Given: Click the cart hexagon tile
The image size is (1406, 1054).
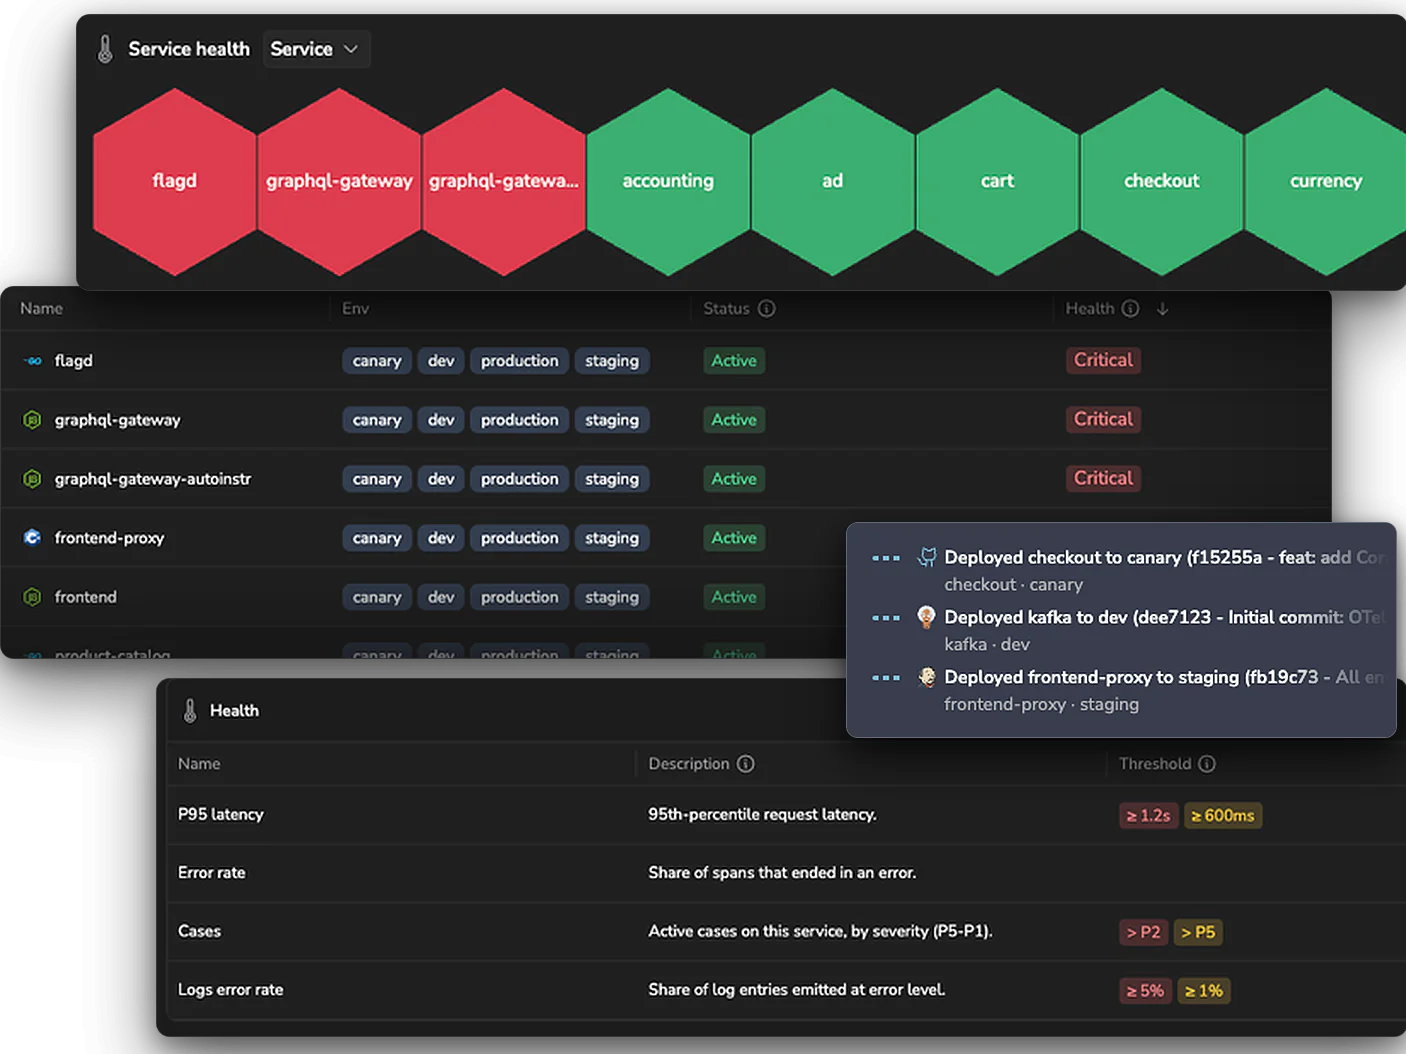Looking at the screenshot, I should 997,181.
